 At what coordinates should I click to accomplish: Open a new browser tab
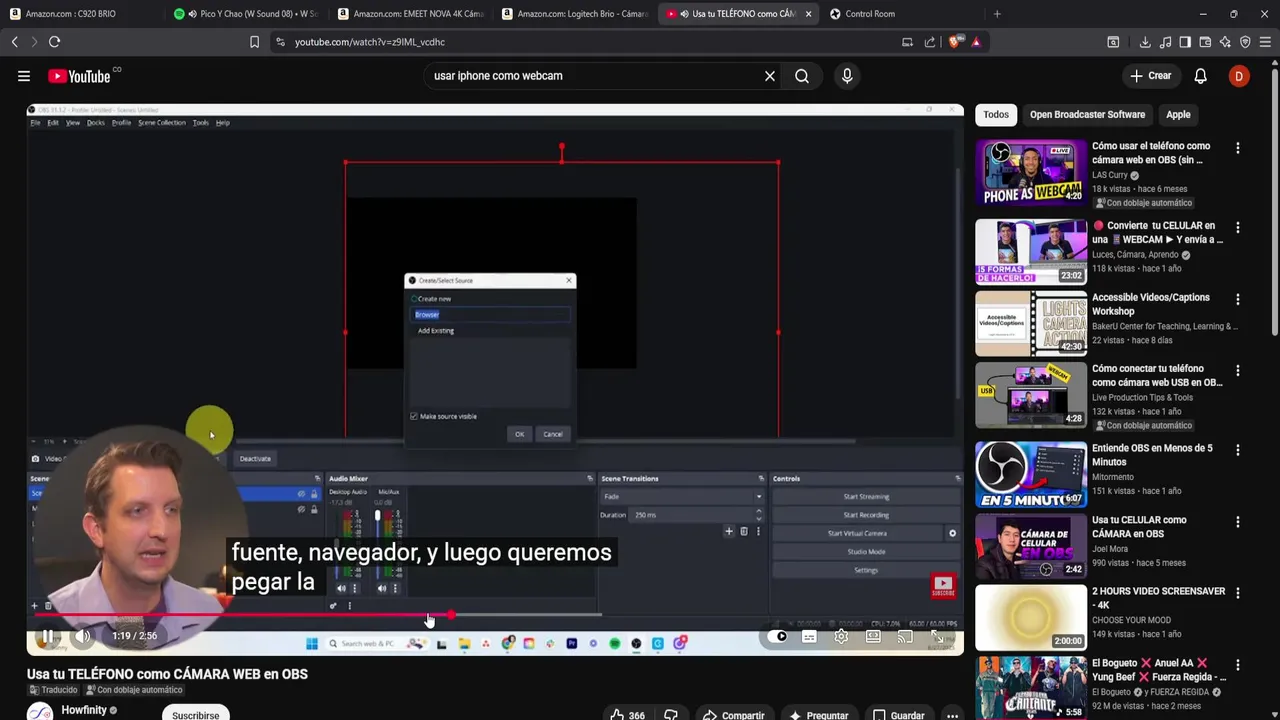point(997,14)
